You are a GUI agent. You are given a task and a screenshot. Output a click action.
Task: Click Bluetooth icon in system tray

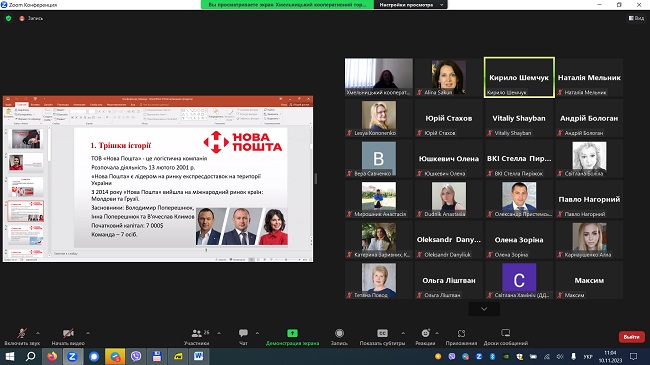pyautogui.click(x=492, y=356)
